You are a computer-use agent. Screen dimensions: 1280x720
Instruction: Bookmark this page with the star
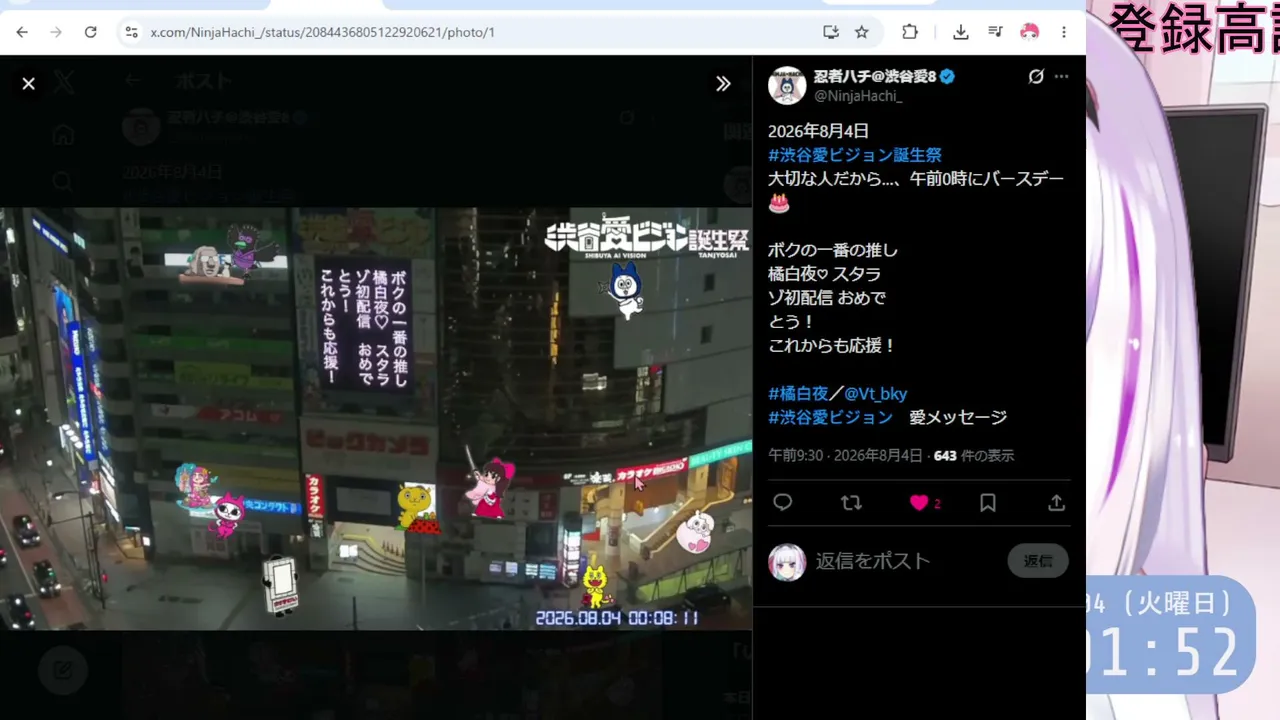click(x=862, y=32)
